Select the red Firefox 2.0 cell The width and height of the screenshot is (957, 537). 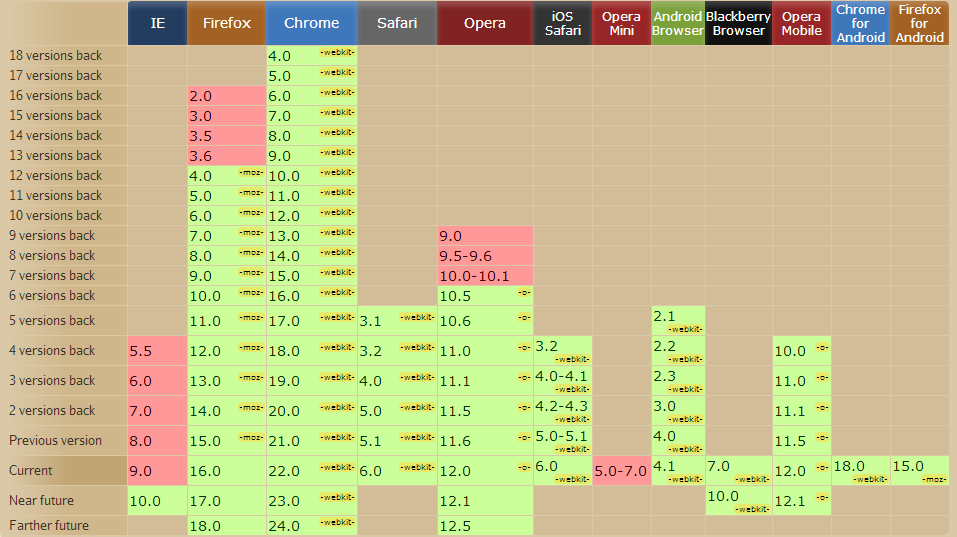point(226,96)
